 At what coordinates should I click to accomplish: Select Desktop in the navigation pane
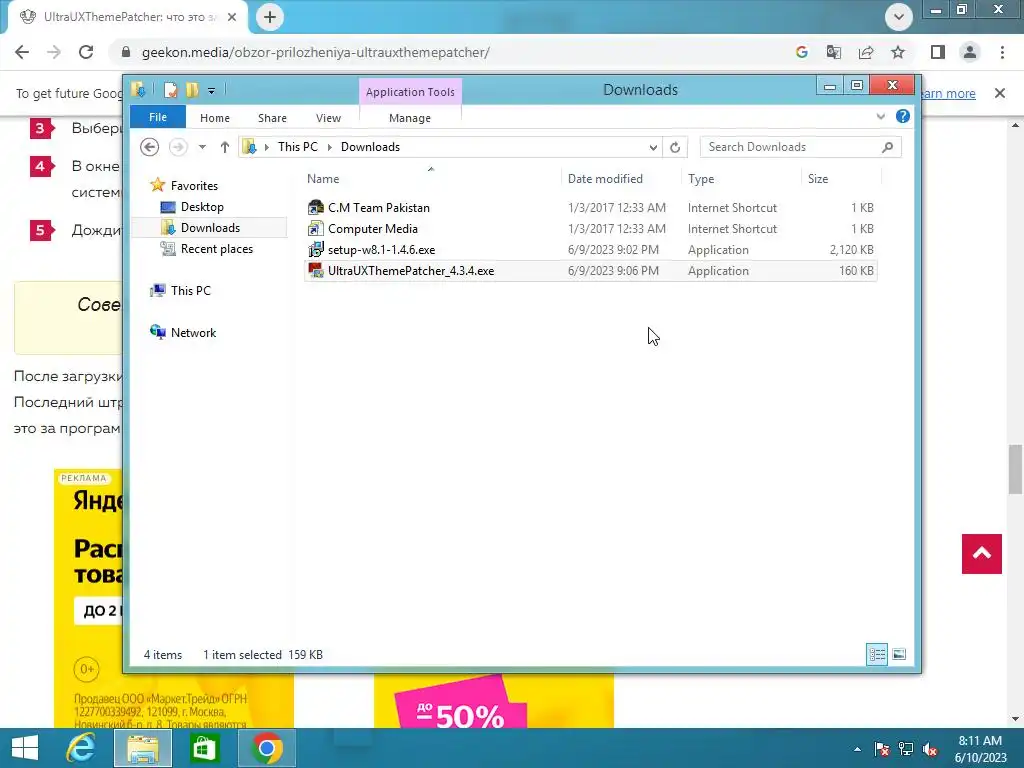click(193, 207)
